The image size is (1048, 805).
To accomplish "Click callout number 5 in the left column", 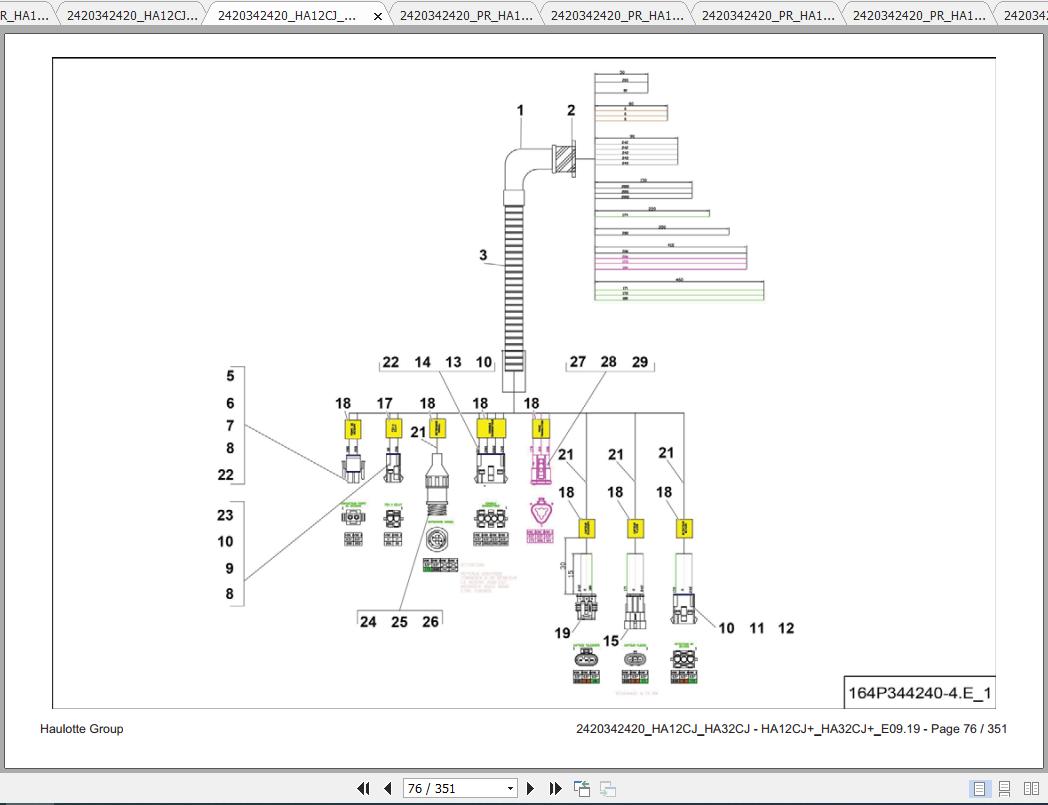I will pyautogui.click(x=230, y=376).
